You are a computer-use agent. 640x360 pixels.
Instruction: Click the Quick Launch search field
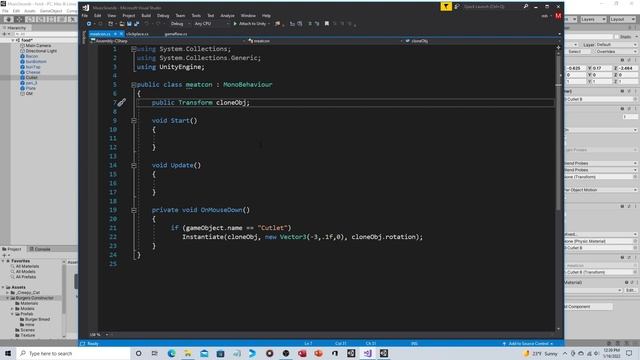(x=491, y=7)
